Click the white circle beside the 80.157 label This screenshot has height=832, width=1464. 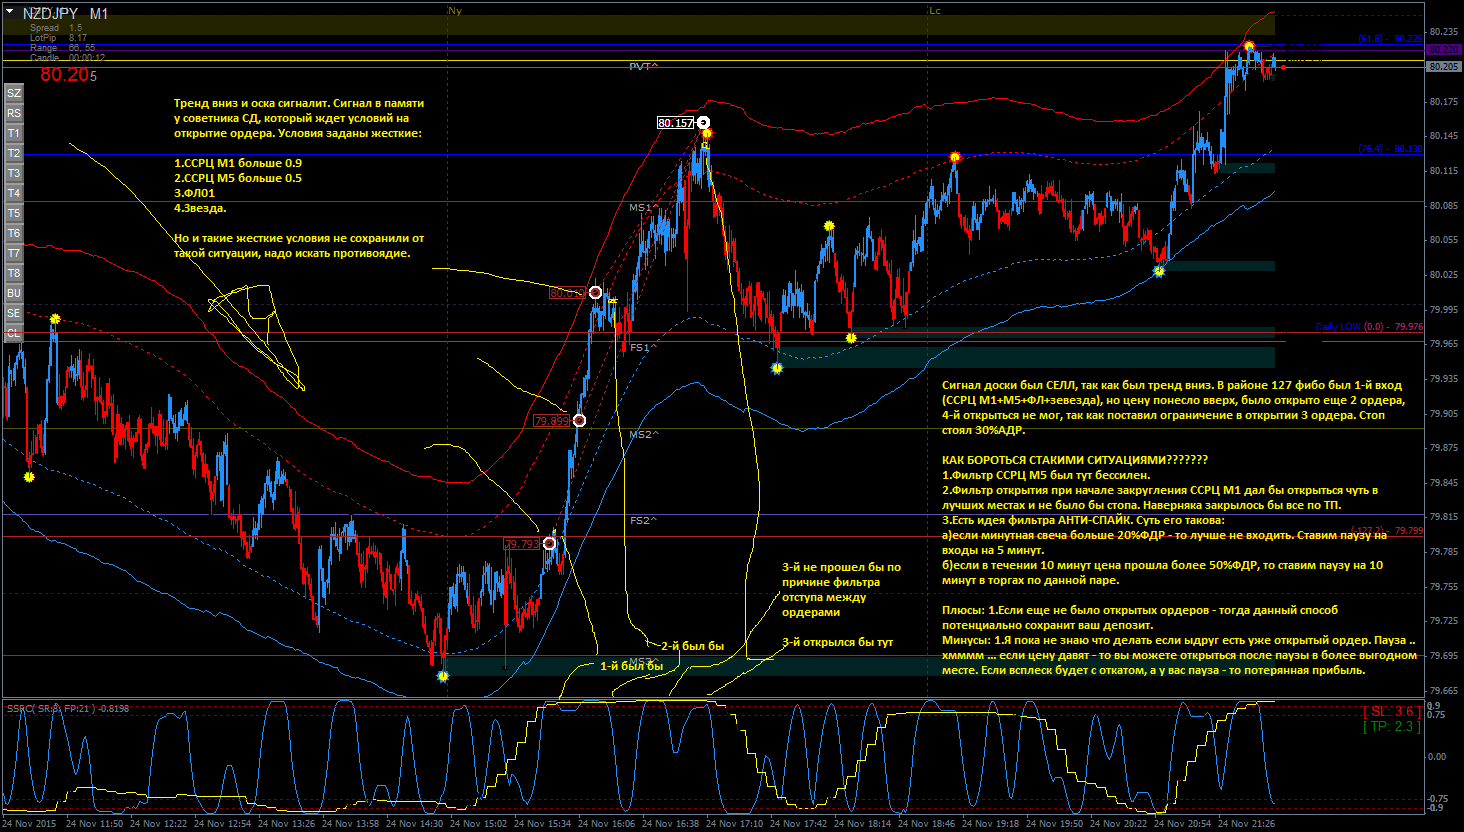[703, 123]
